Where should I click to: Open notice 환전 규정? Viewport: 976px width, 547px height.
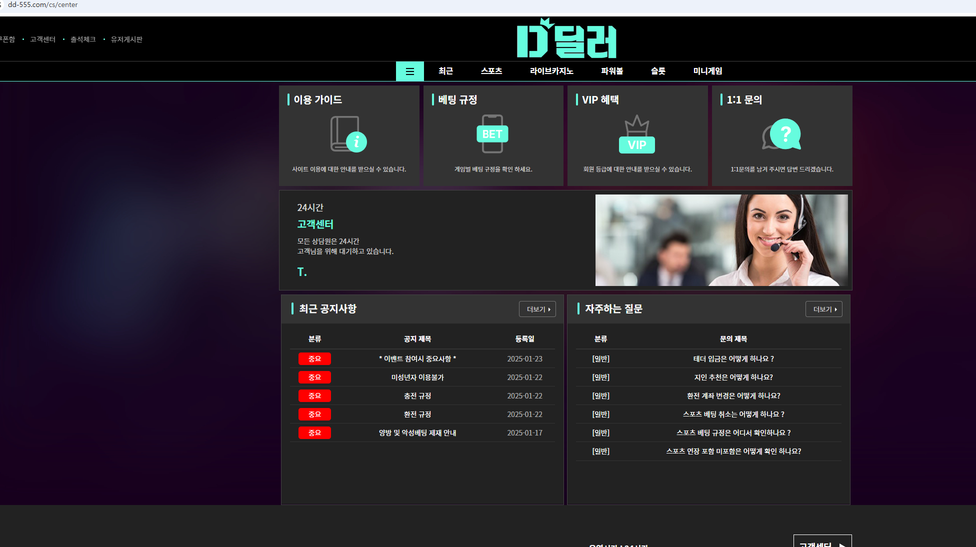click(x=417, y=414)
